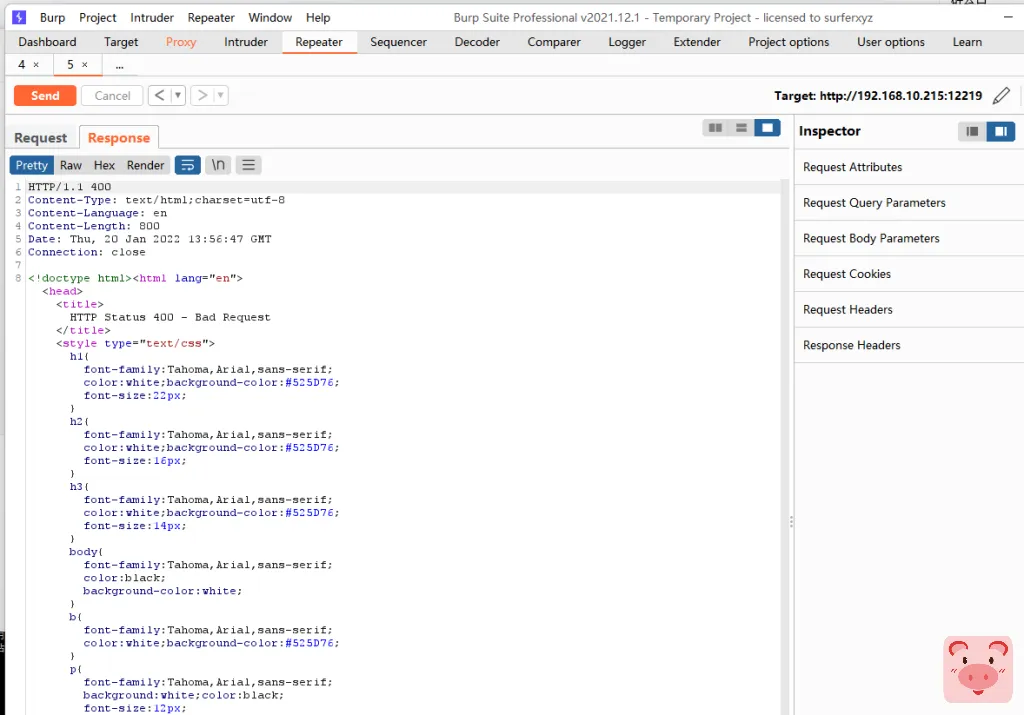Viewport: 1024px width, 715px height.
Task: Click the edit target pencil icon
Action: click(1001, 96)
